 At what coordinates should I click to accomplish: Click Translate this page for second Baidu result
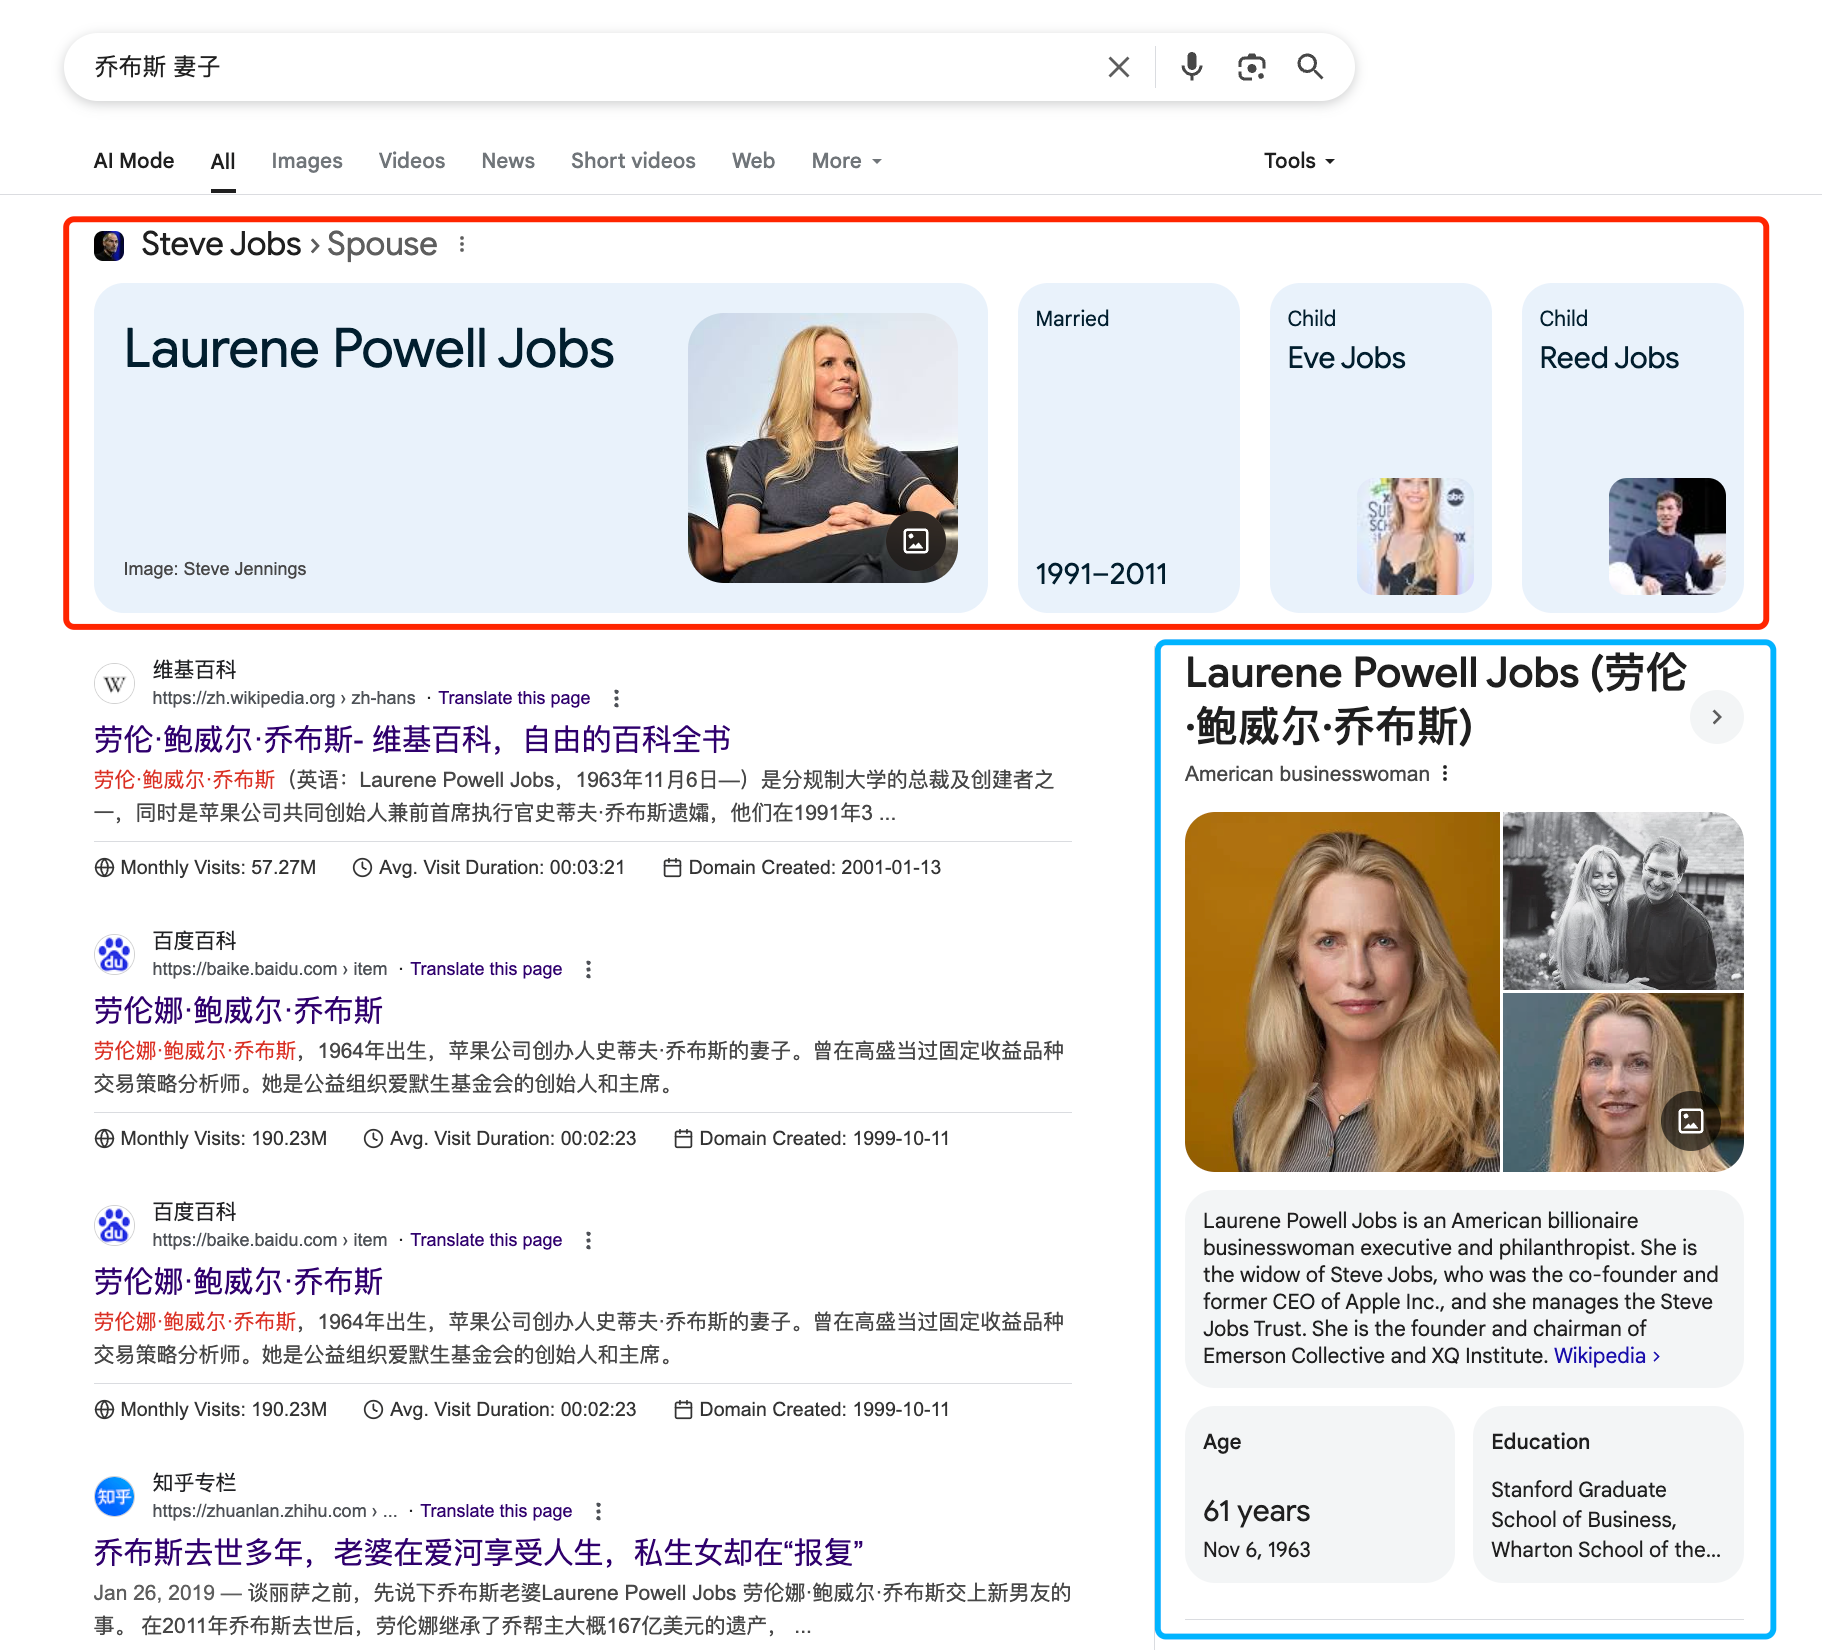tap(486, 1240)
